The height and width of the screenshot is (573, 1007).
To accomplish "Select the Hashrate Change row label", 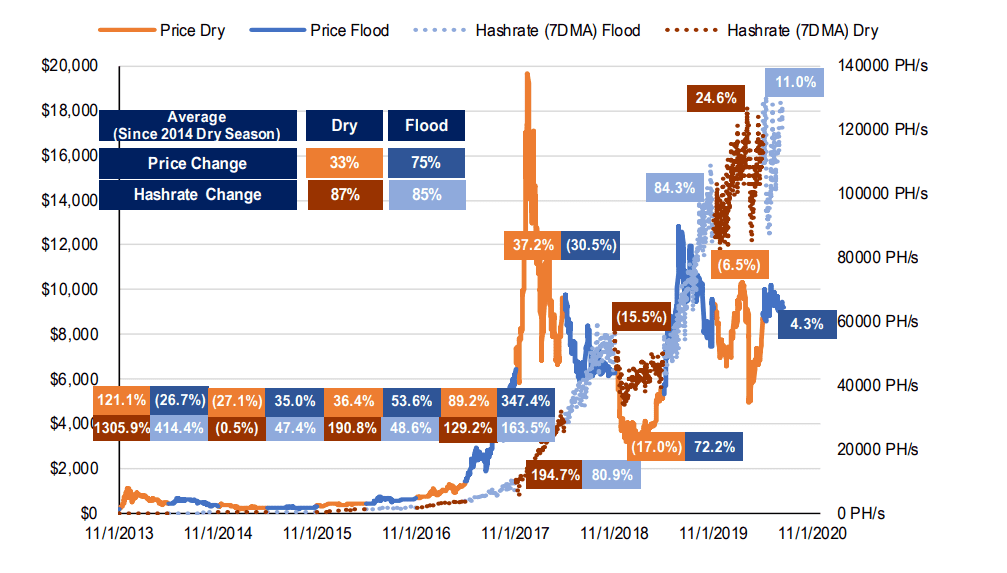I will pos(198,195).
